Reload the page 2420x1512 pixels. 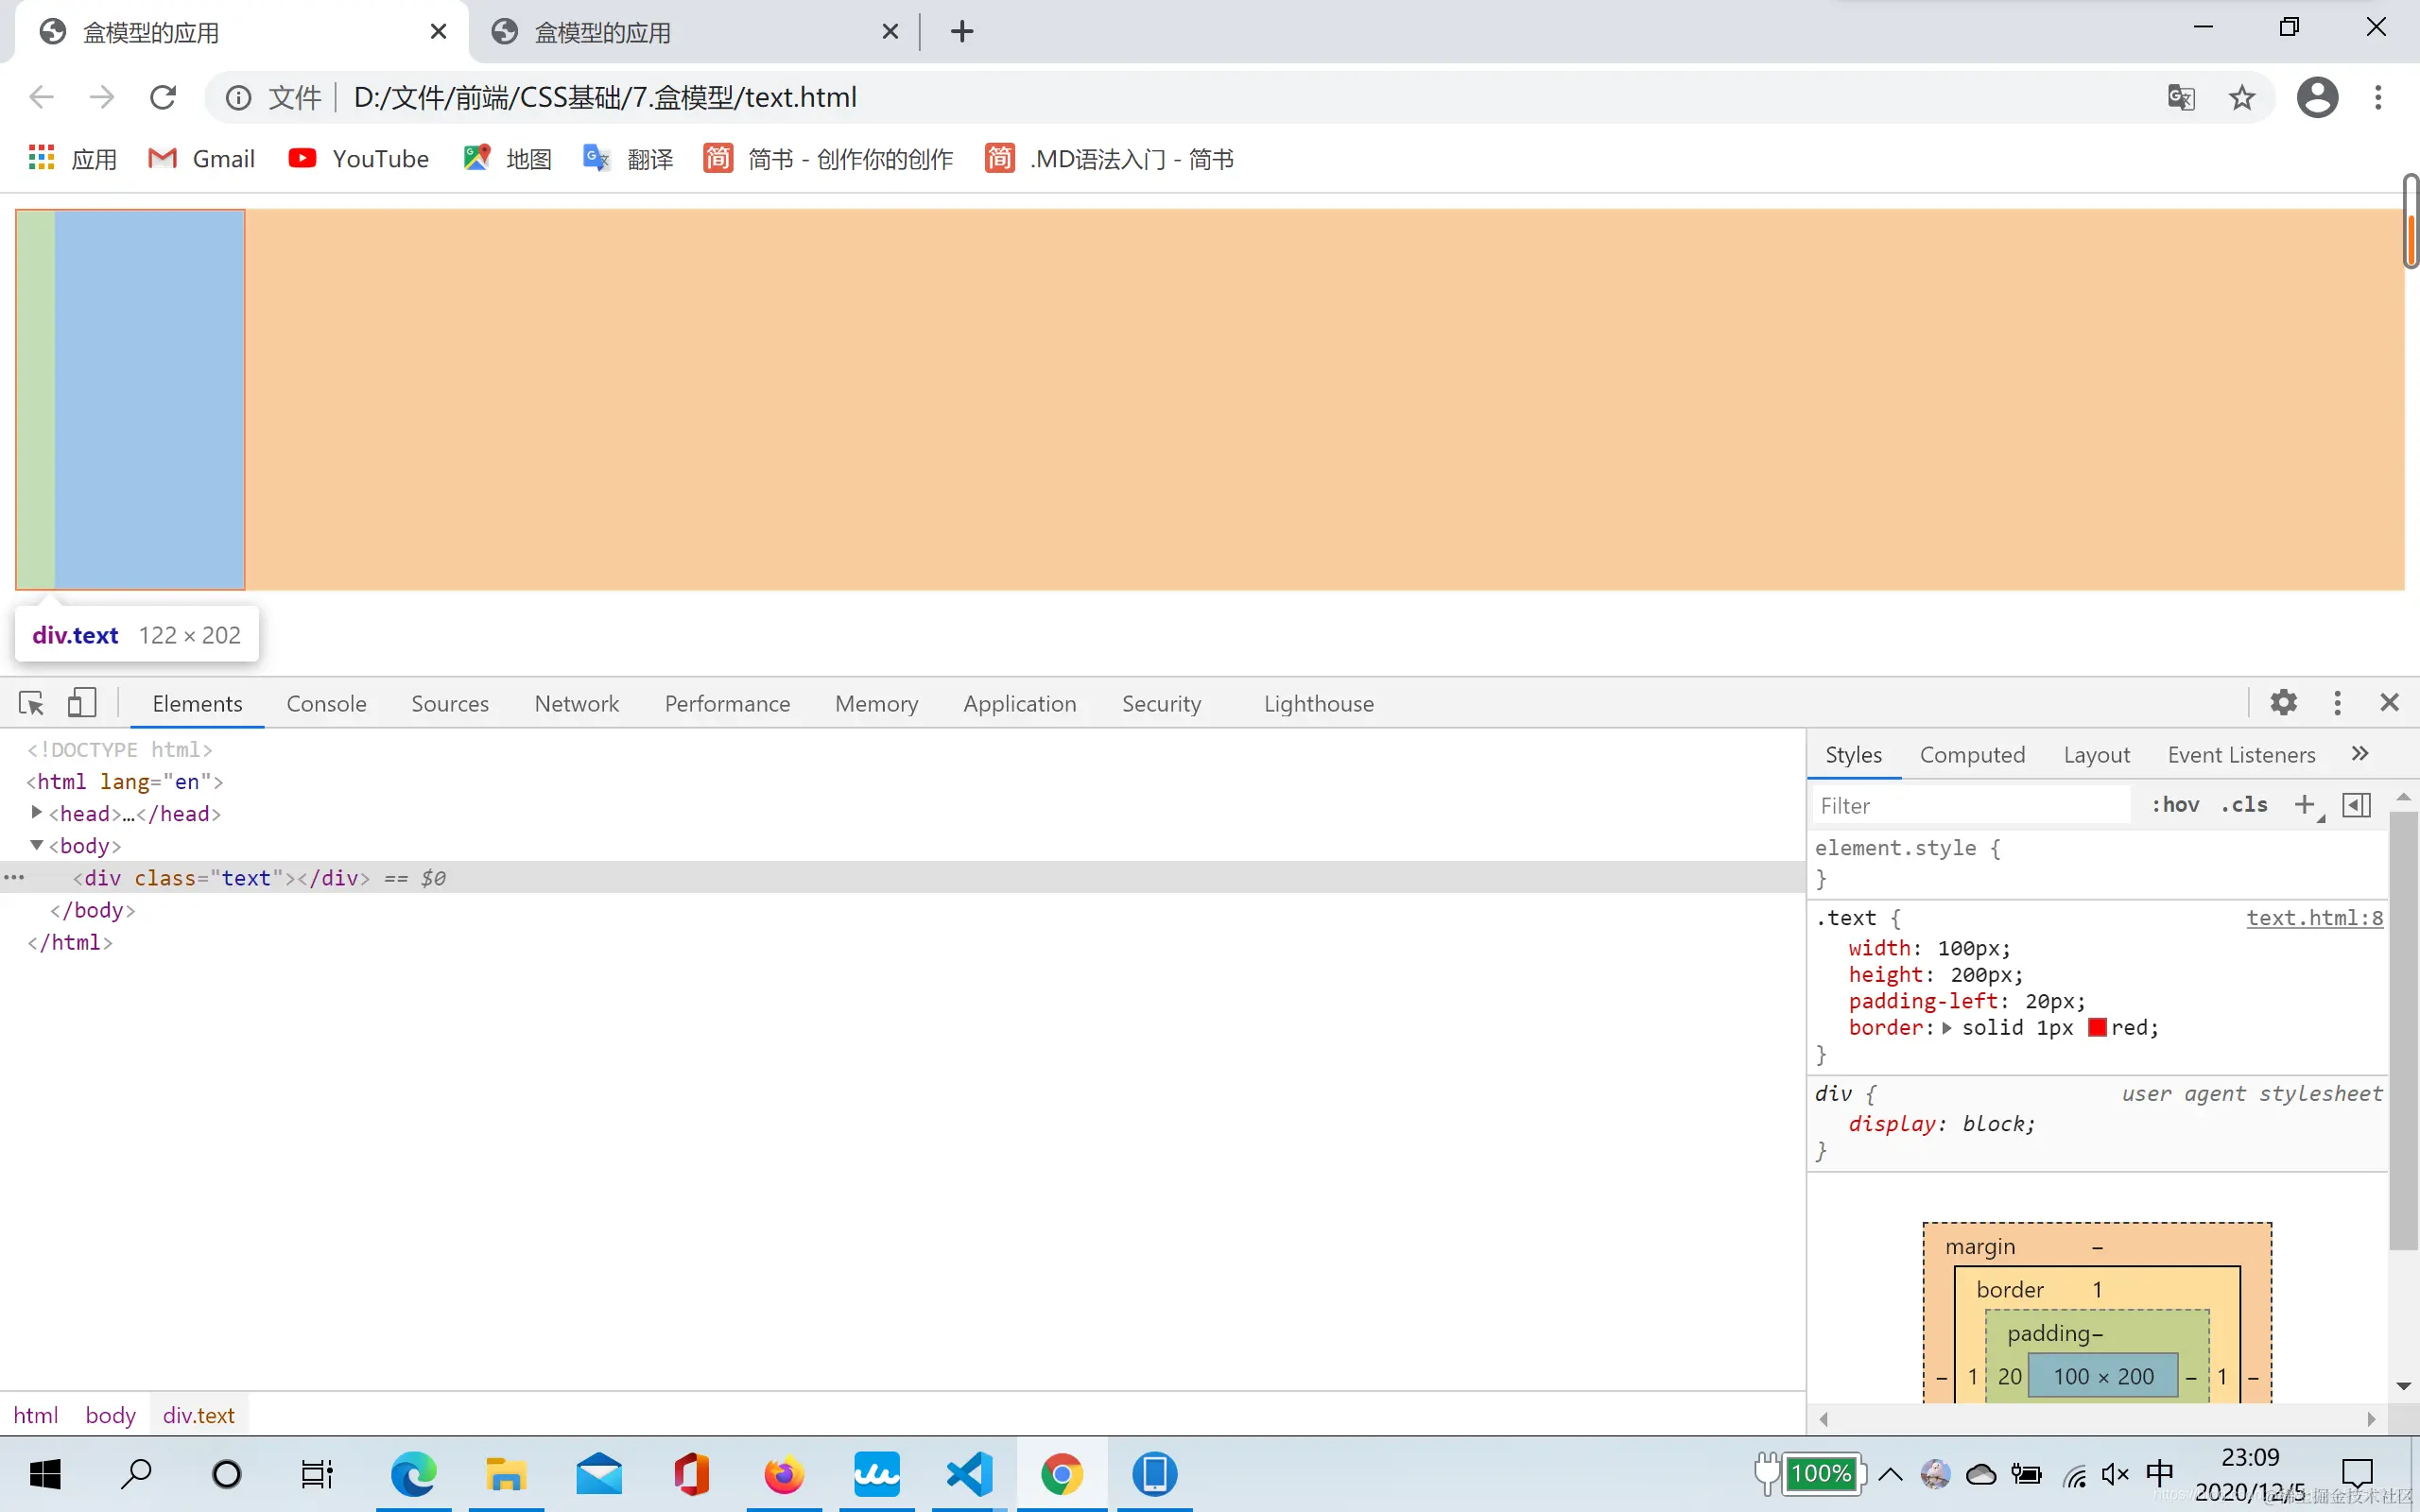(163, 97)
